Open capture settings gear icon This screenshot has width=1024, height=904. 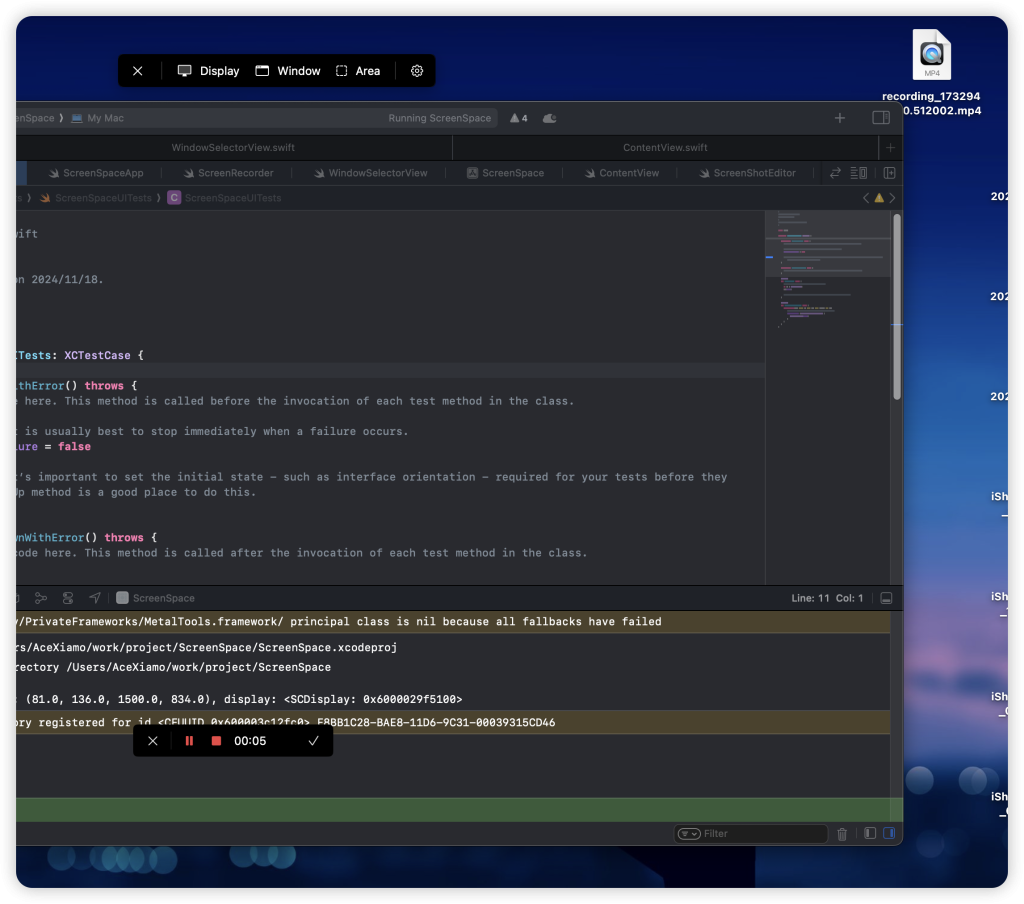tap(417, 71)
